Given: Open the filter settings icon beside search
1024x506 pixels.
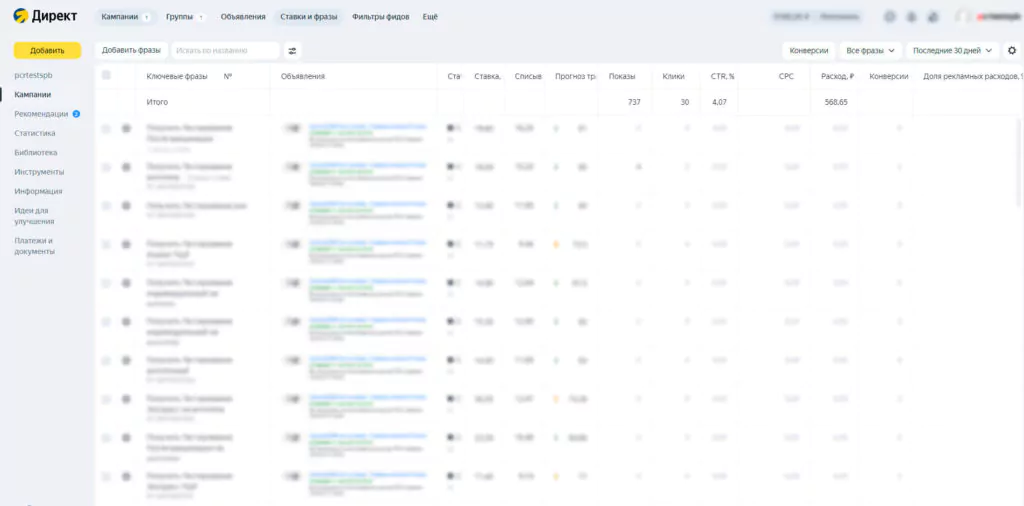Looking at the screenshot, I should [292, 50].
